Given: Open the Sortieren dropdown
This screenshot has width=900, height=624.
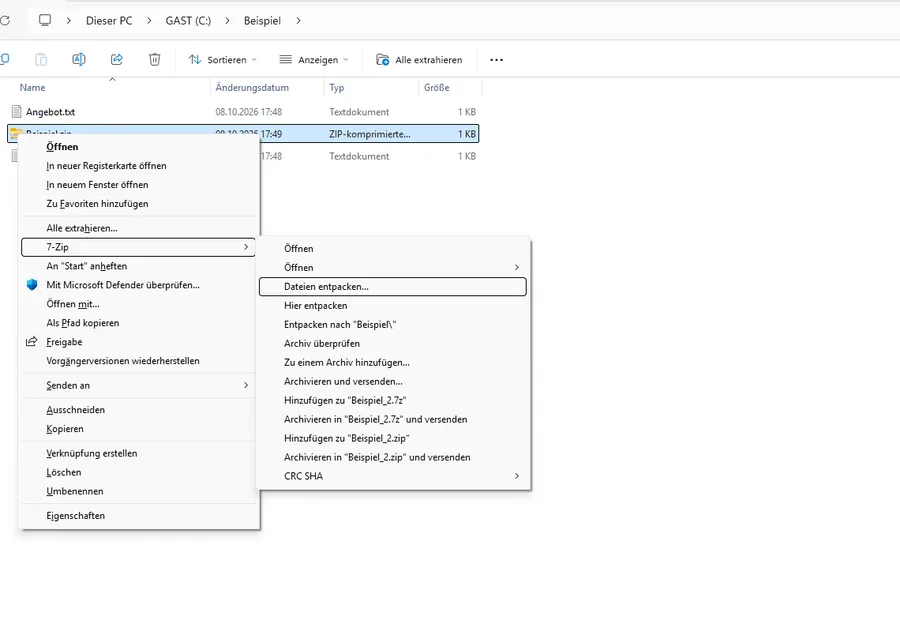Looking at the screenshot, I should 223,60.
